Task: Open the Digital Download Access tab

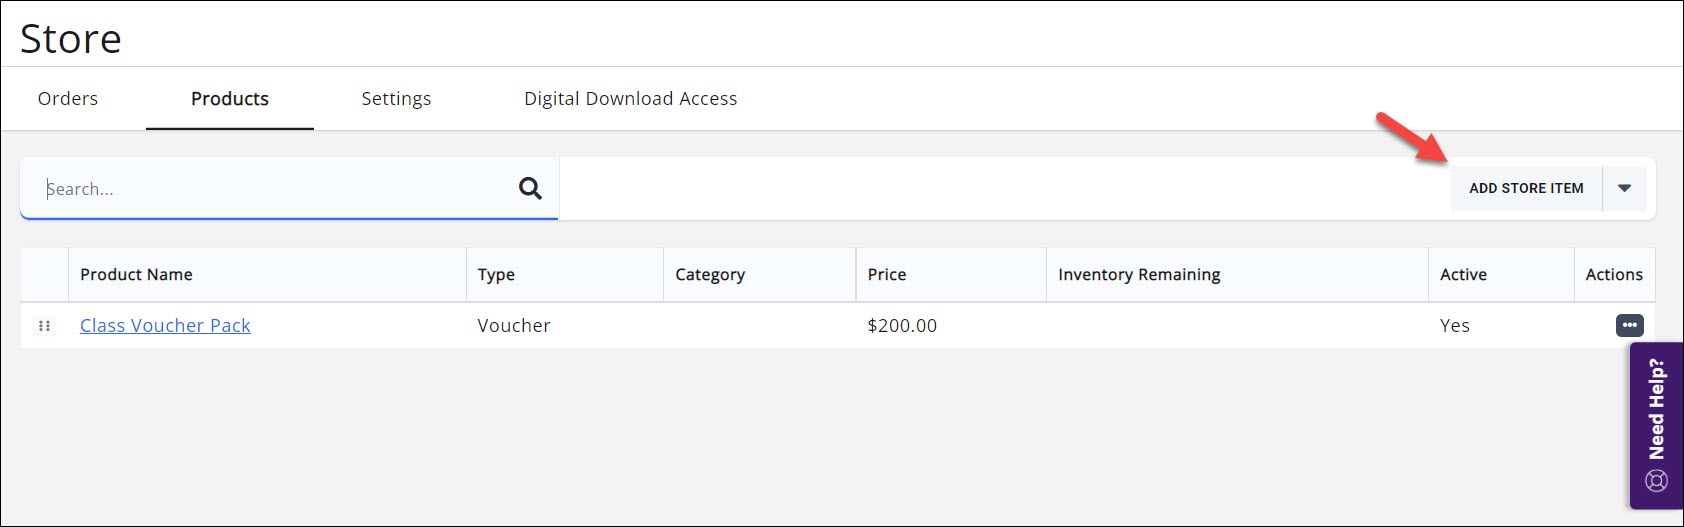Action: coord(630,99)
